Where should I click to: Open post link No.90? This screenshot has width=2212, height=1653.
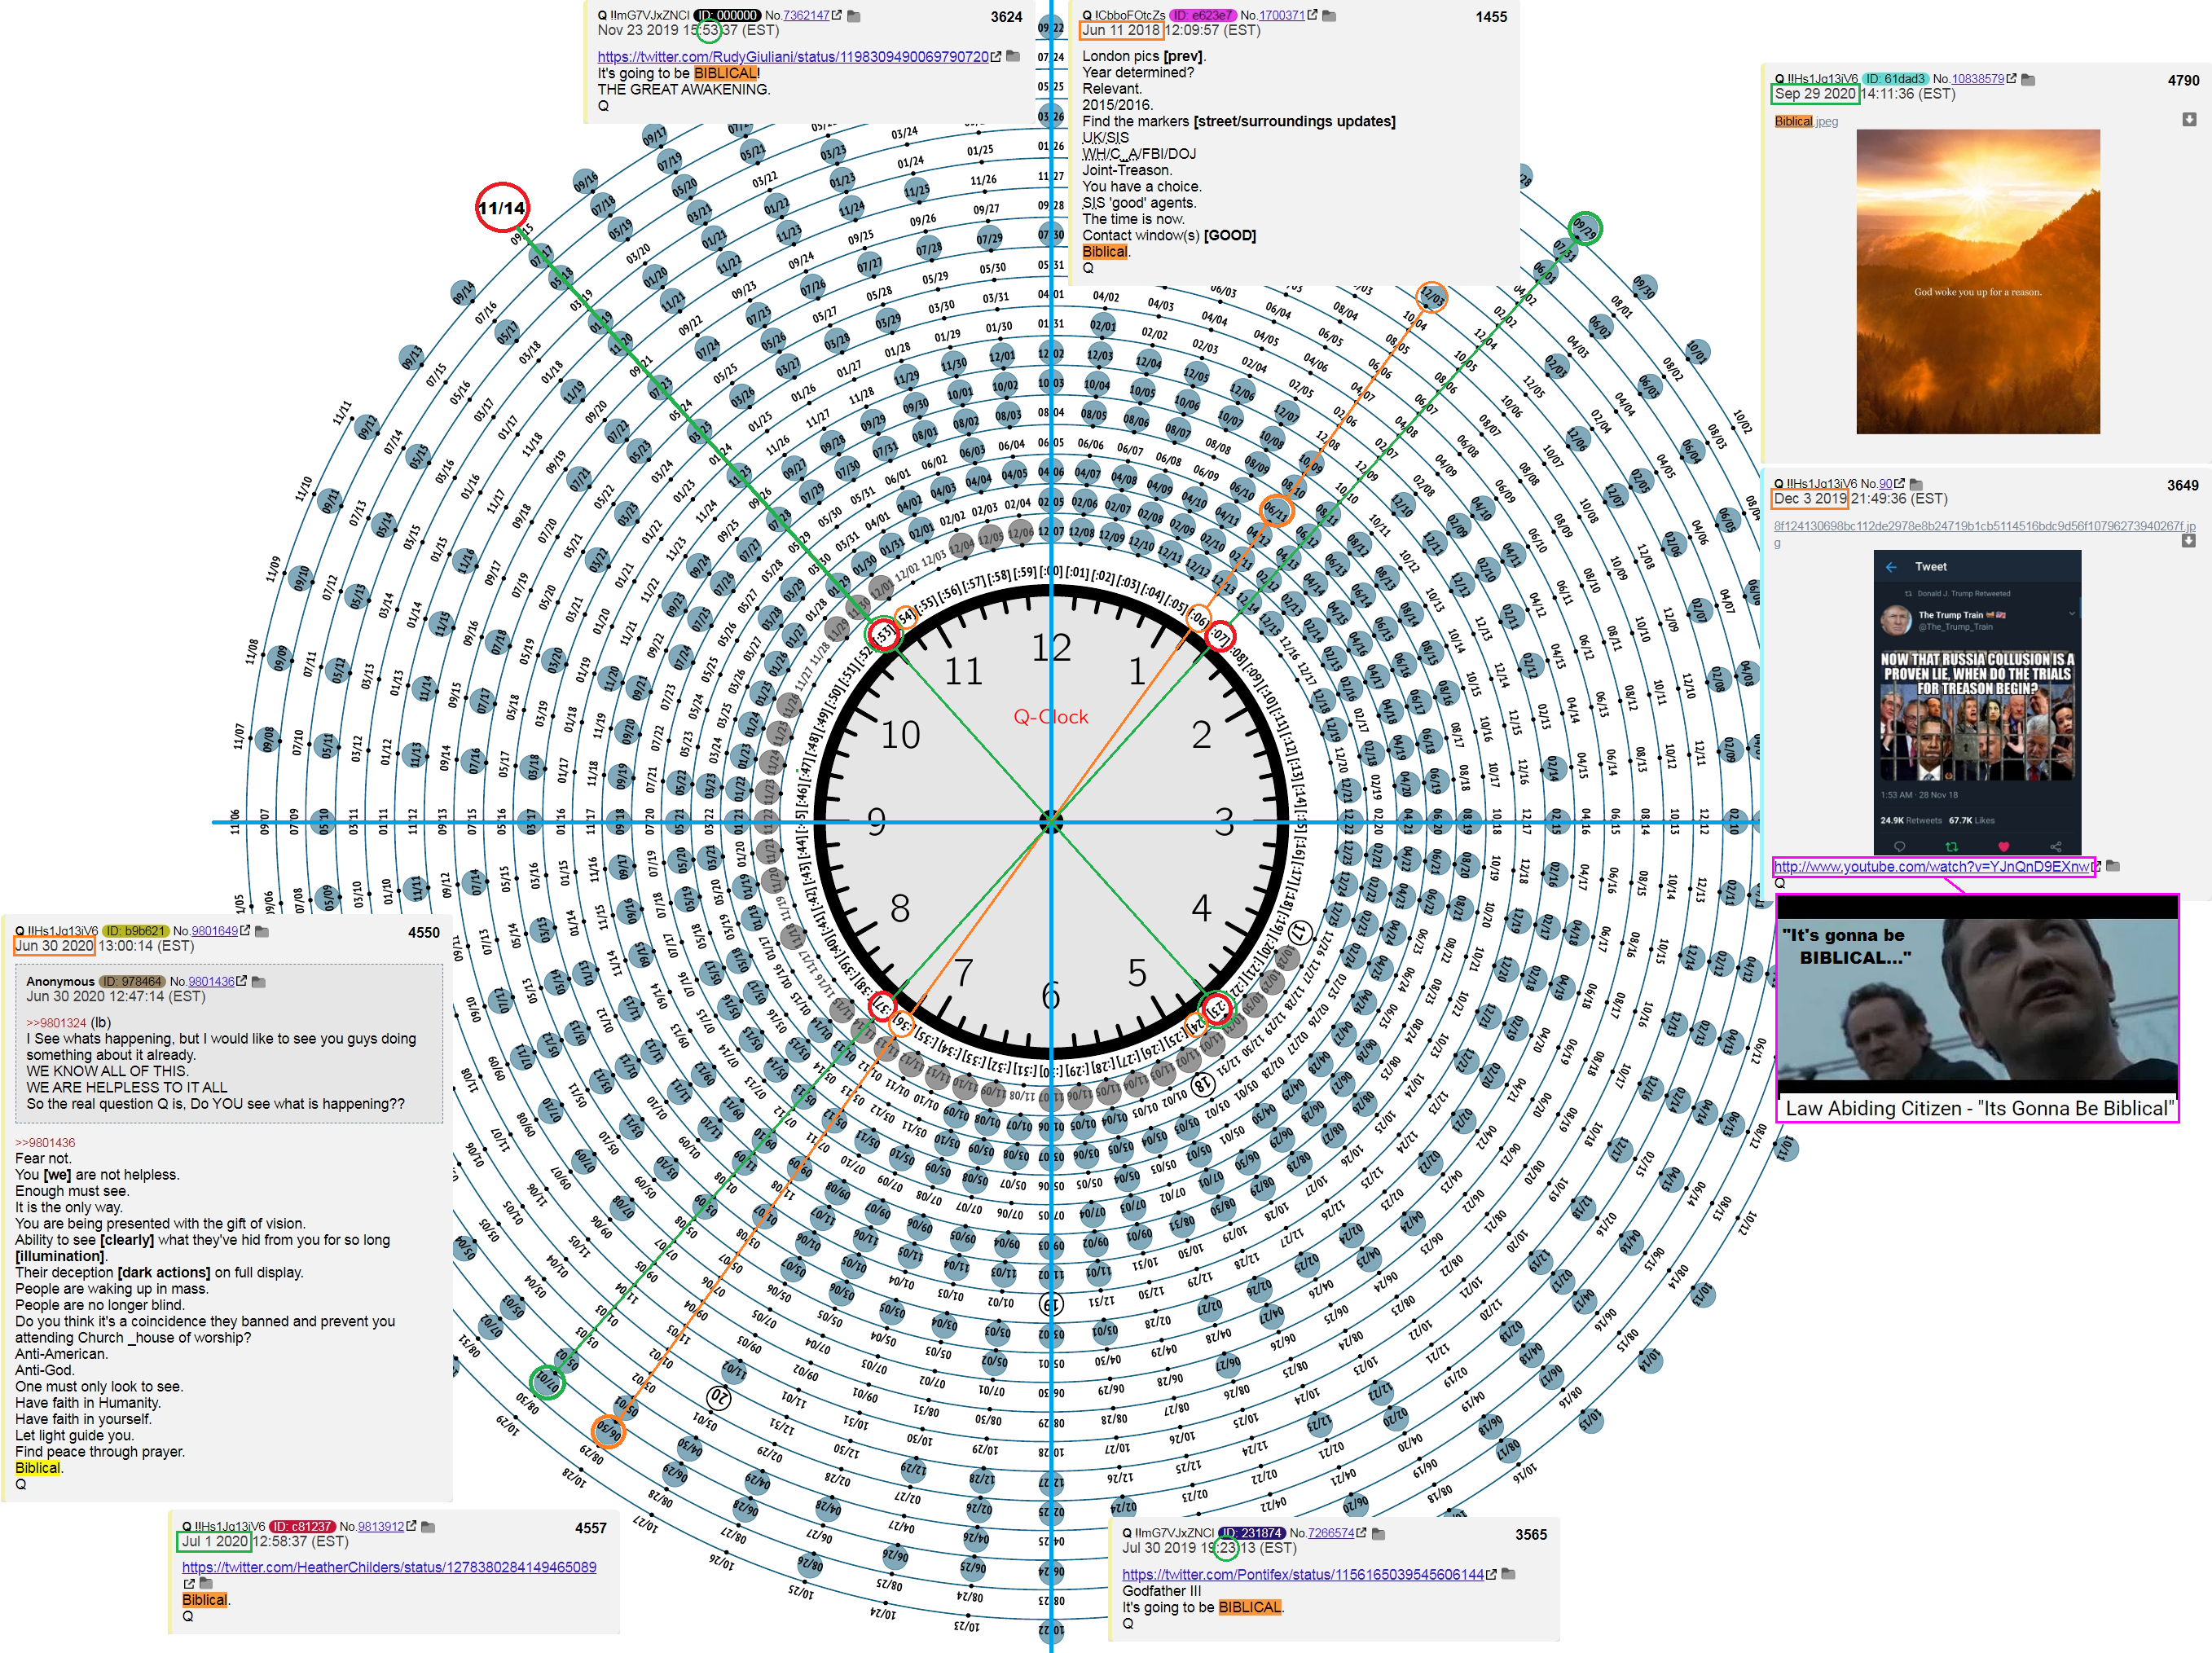[1885, 483]
